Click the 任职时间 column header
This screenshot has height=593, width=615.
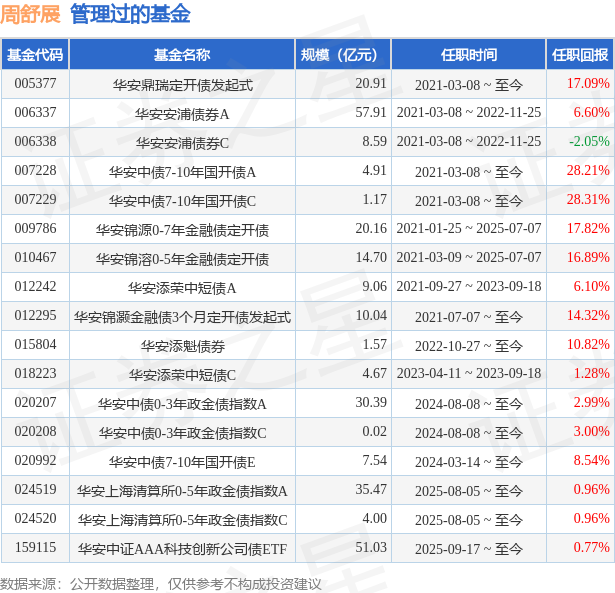point(468,55)
